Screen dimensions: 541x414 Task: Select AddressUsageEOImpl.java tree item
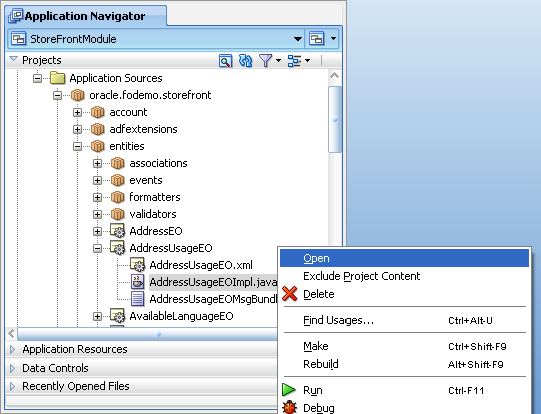213,282
